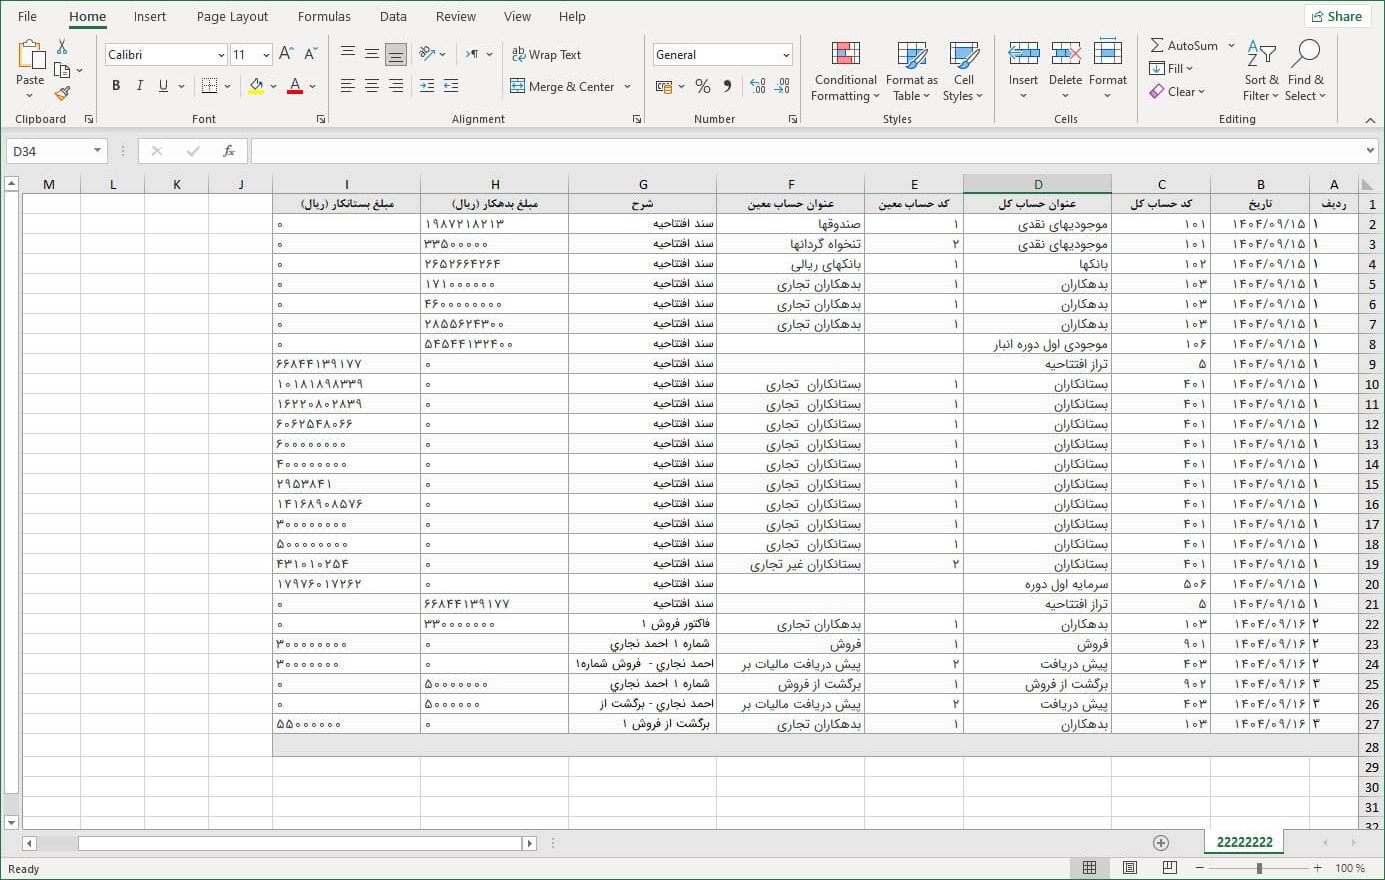The height and width of the screenshot is (880, 1385).
Task: Toggle Underline formatting
Action: click(x=163, y=86)
